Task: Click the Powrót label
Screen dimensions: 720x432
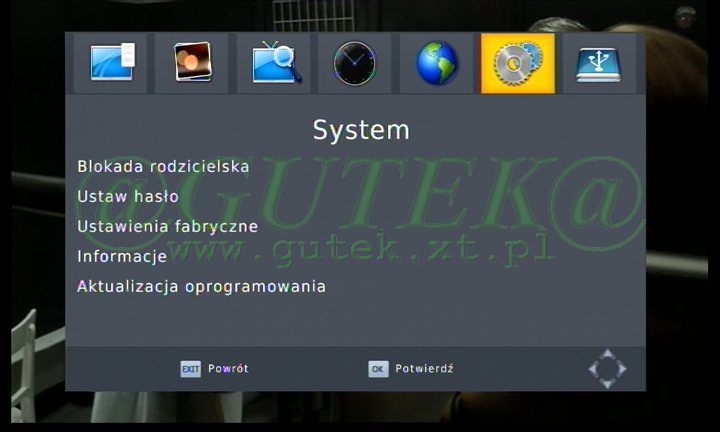Action: (x=228, y=368)
